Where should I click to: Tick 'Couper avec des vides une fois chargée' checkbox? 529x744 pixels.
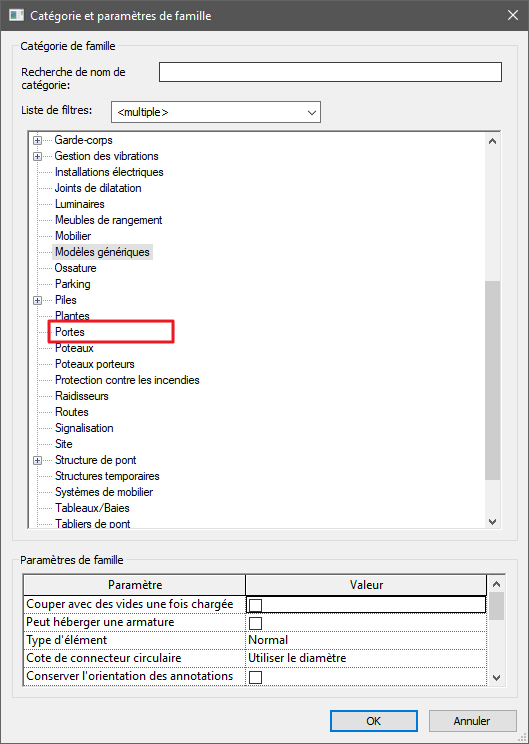coord(255,605)
